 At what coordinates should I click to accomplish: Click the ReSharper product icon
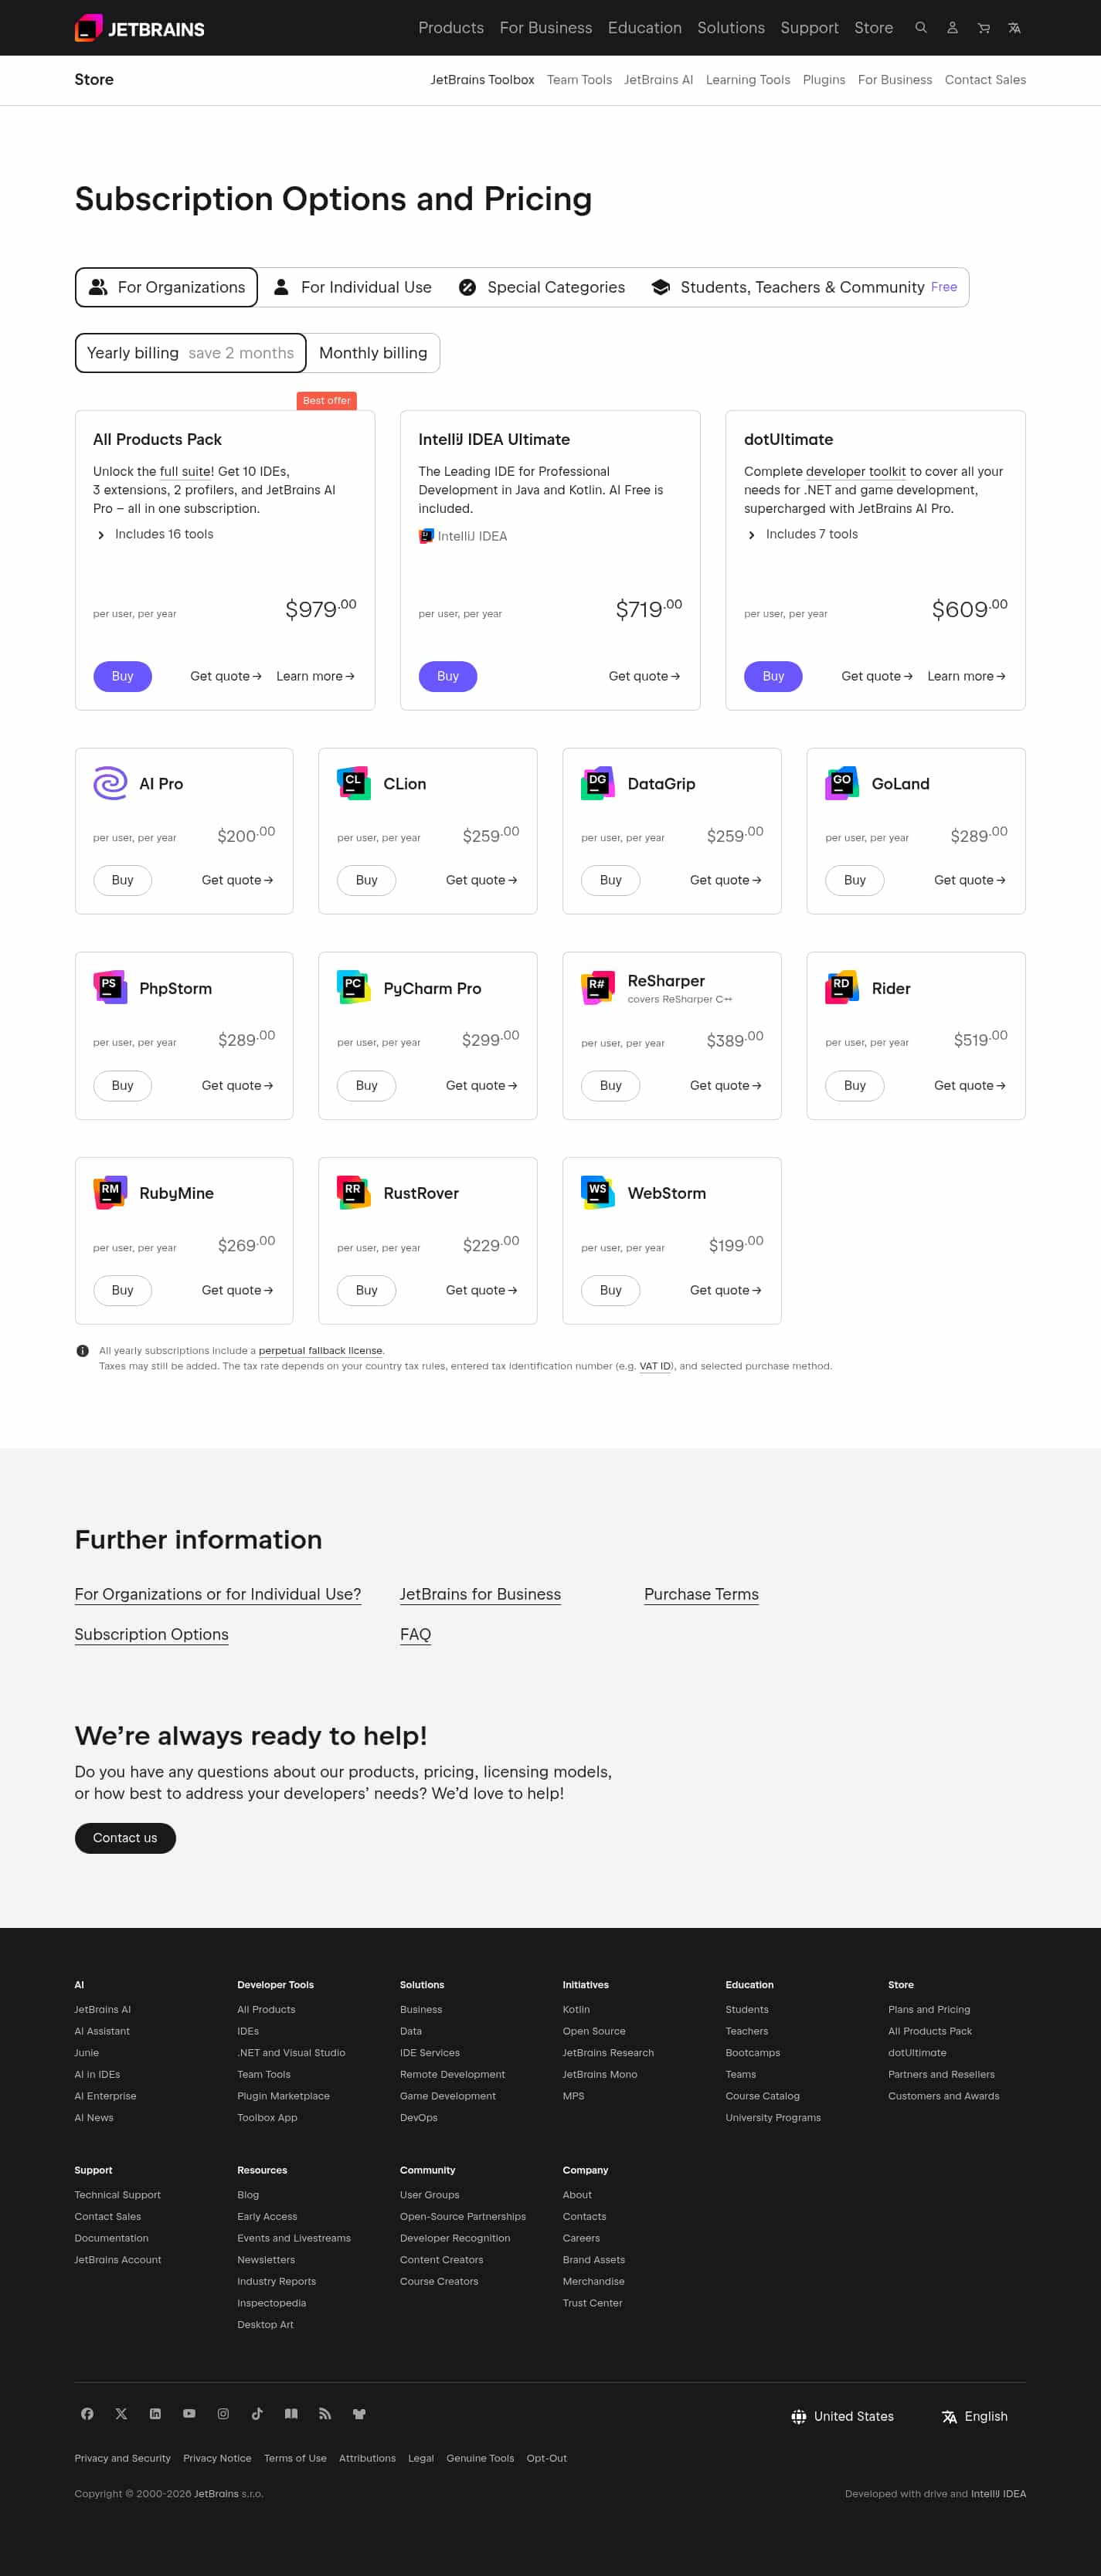pos(598,988)
